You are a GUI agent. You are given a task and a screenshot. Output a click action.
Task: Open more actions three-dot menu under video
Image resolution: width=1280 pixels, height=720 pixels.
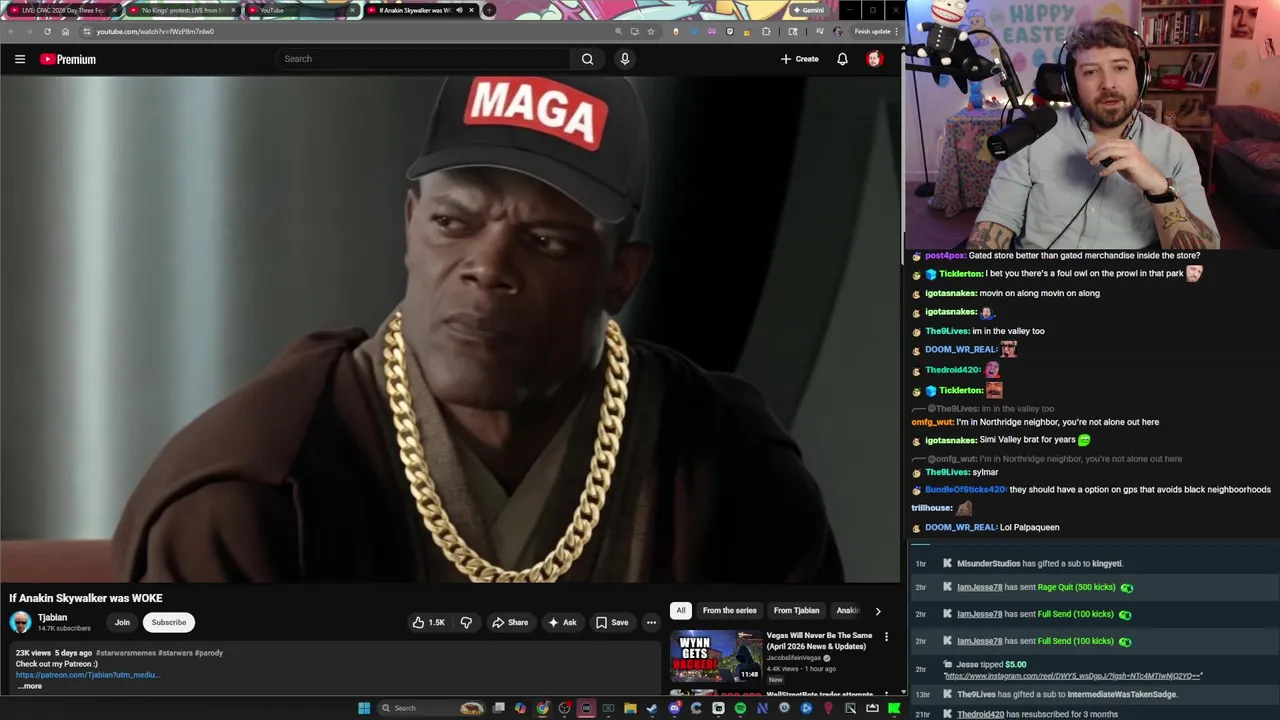(x=651, y=622)
